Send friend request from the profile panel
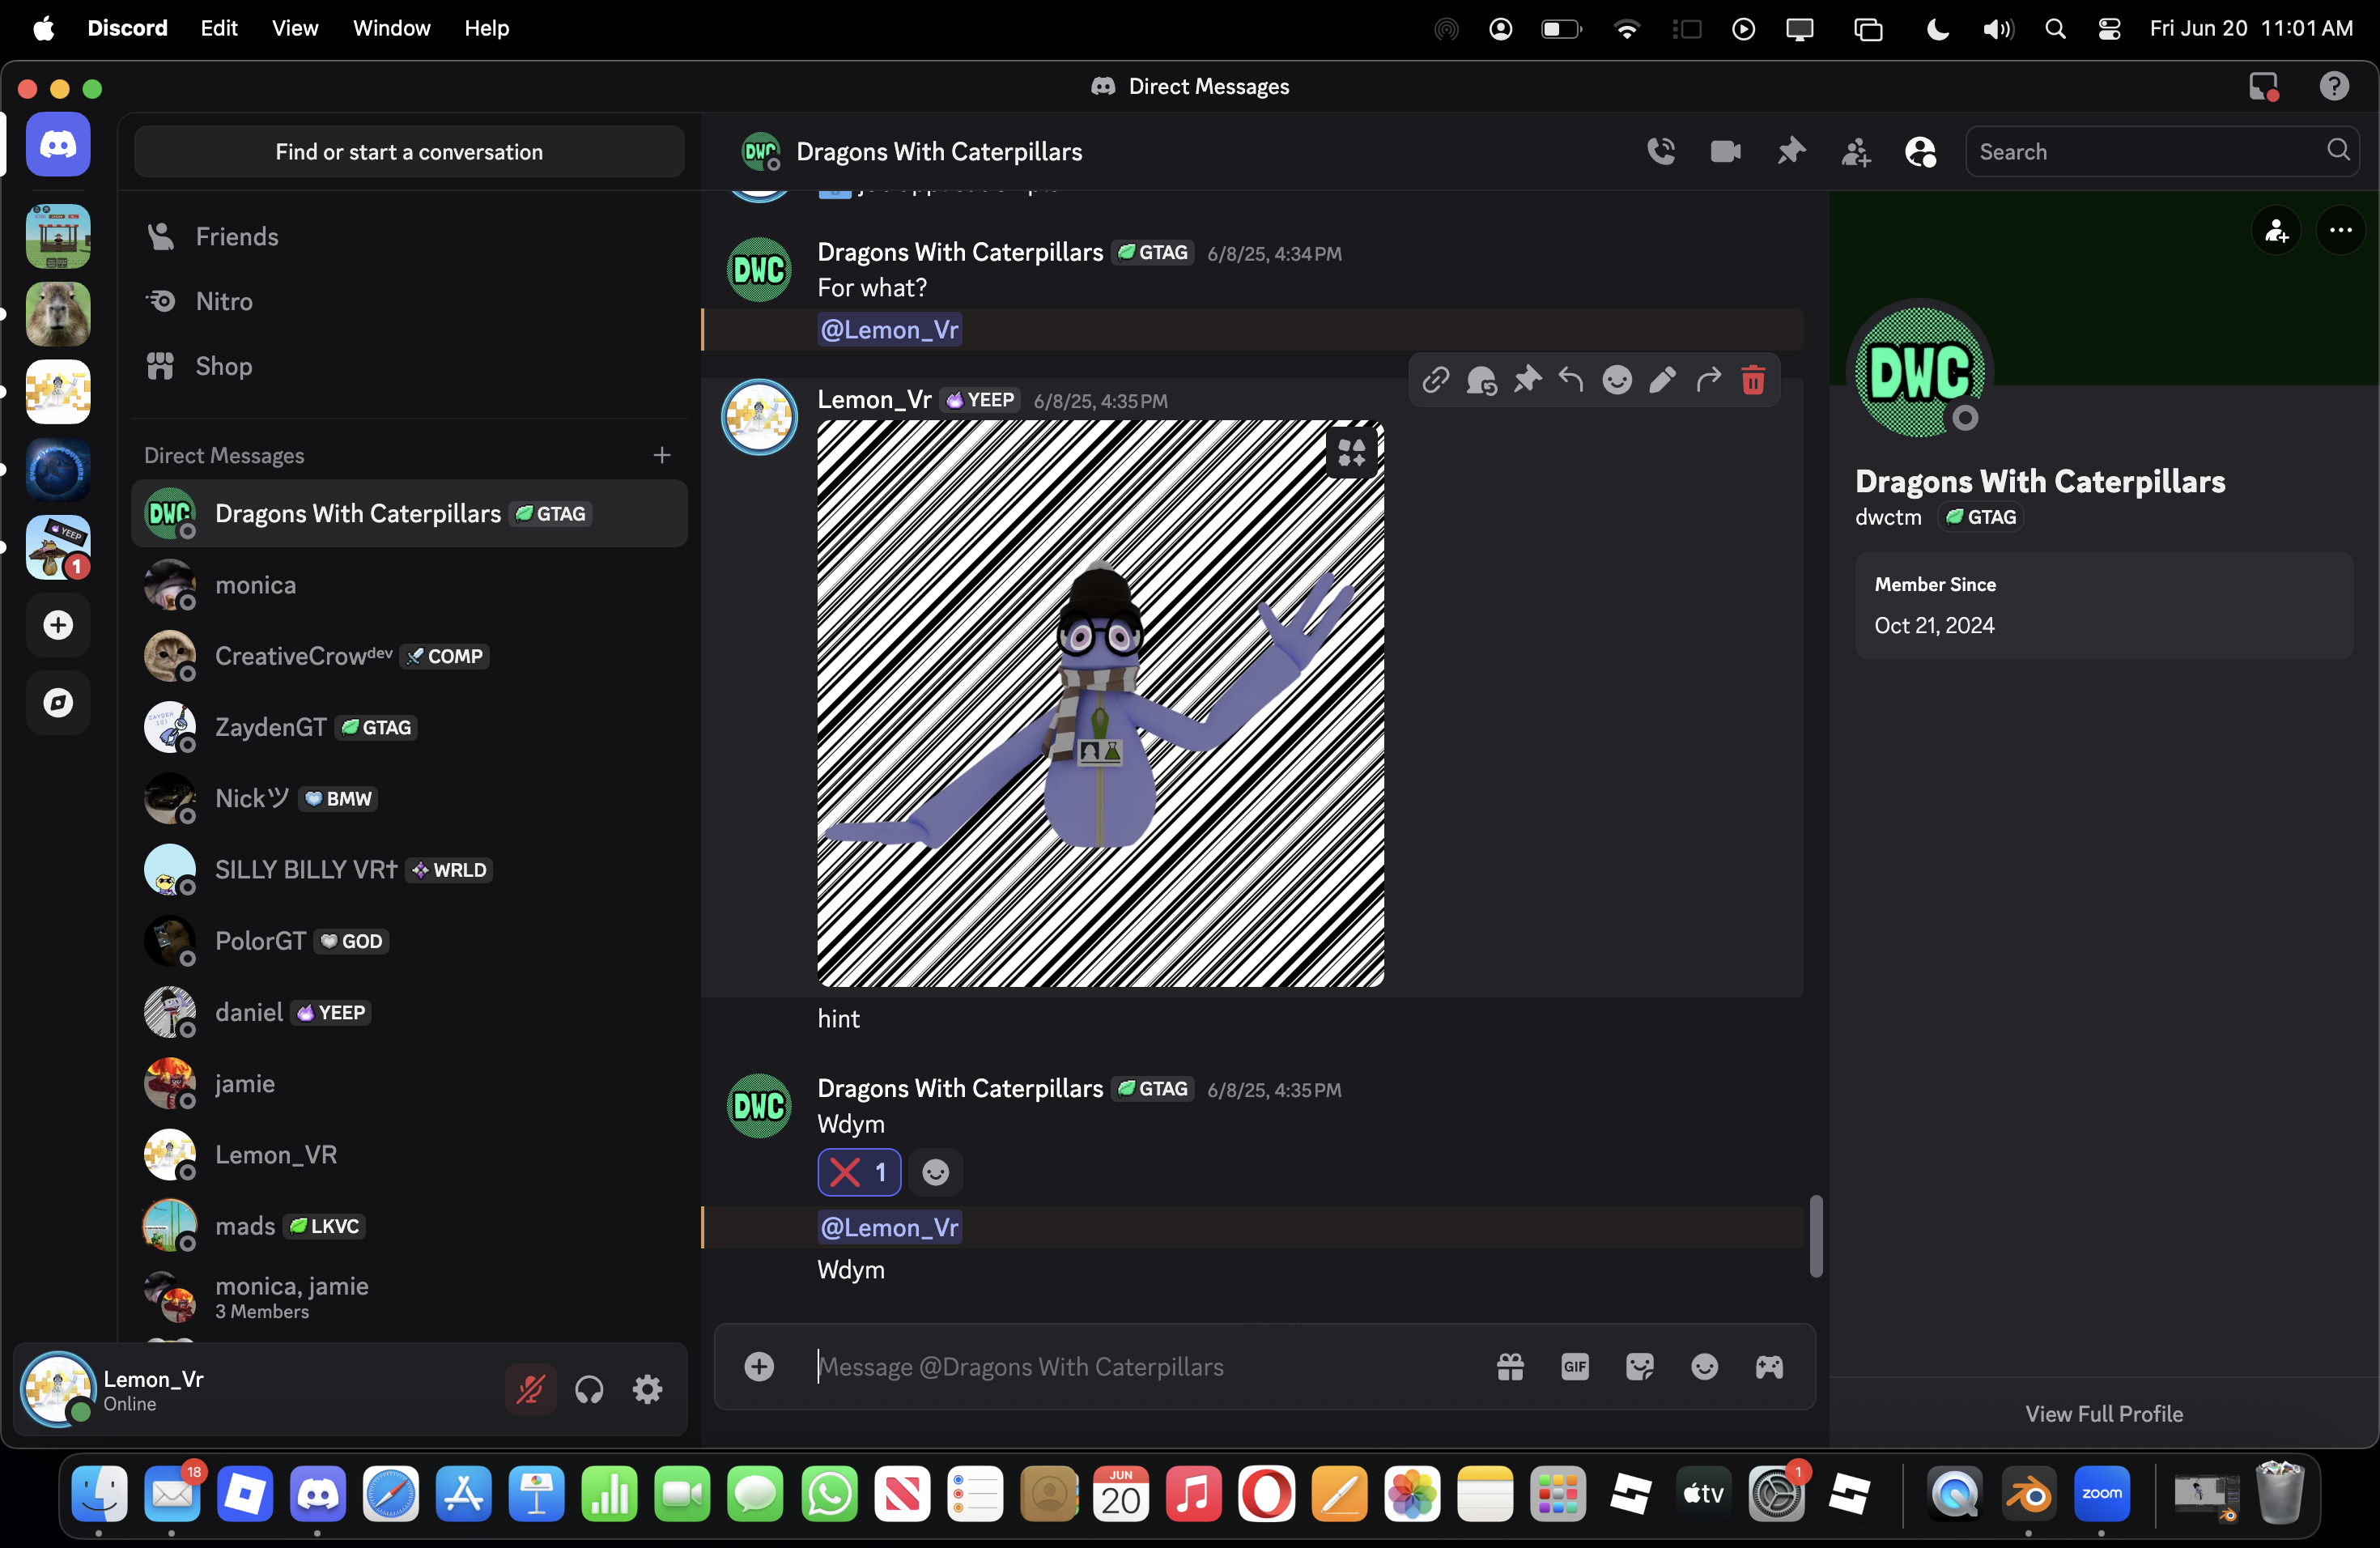 click(x=2276, y=231)
